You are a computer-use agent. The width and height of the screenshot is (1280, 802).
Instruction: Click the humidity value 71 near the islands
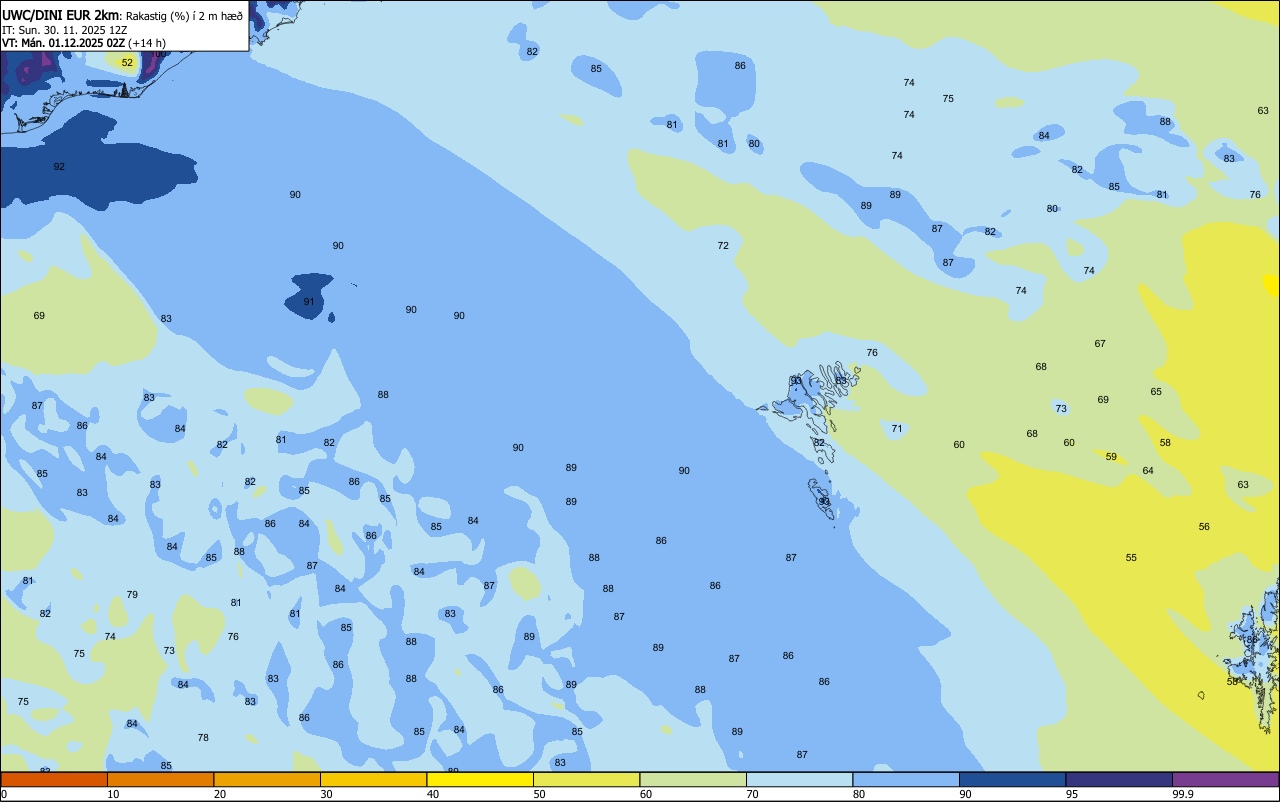(897, 428)
